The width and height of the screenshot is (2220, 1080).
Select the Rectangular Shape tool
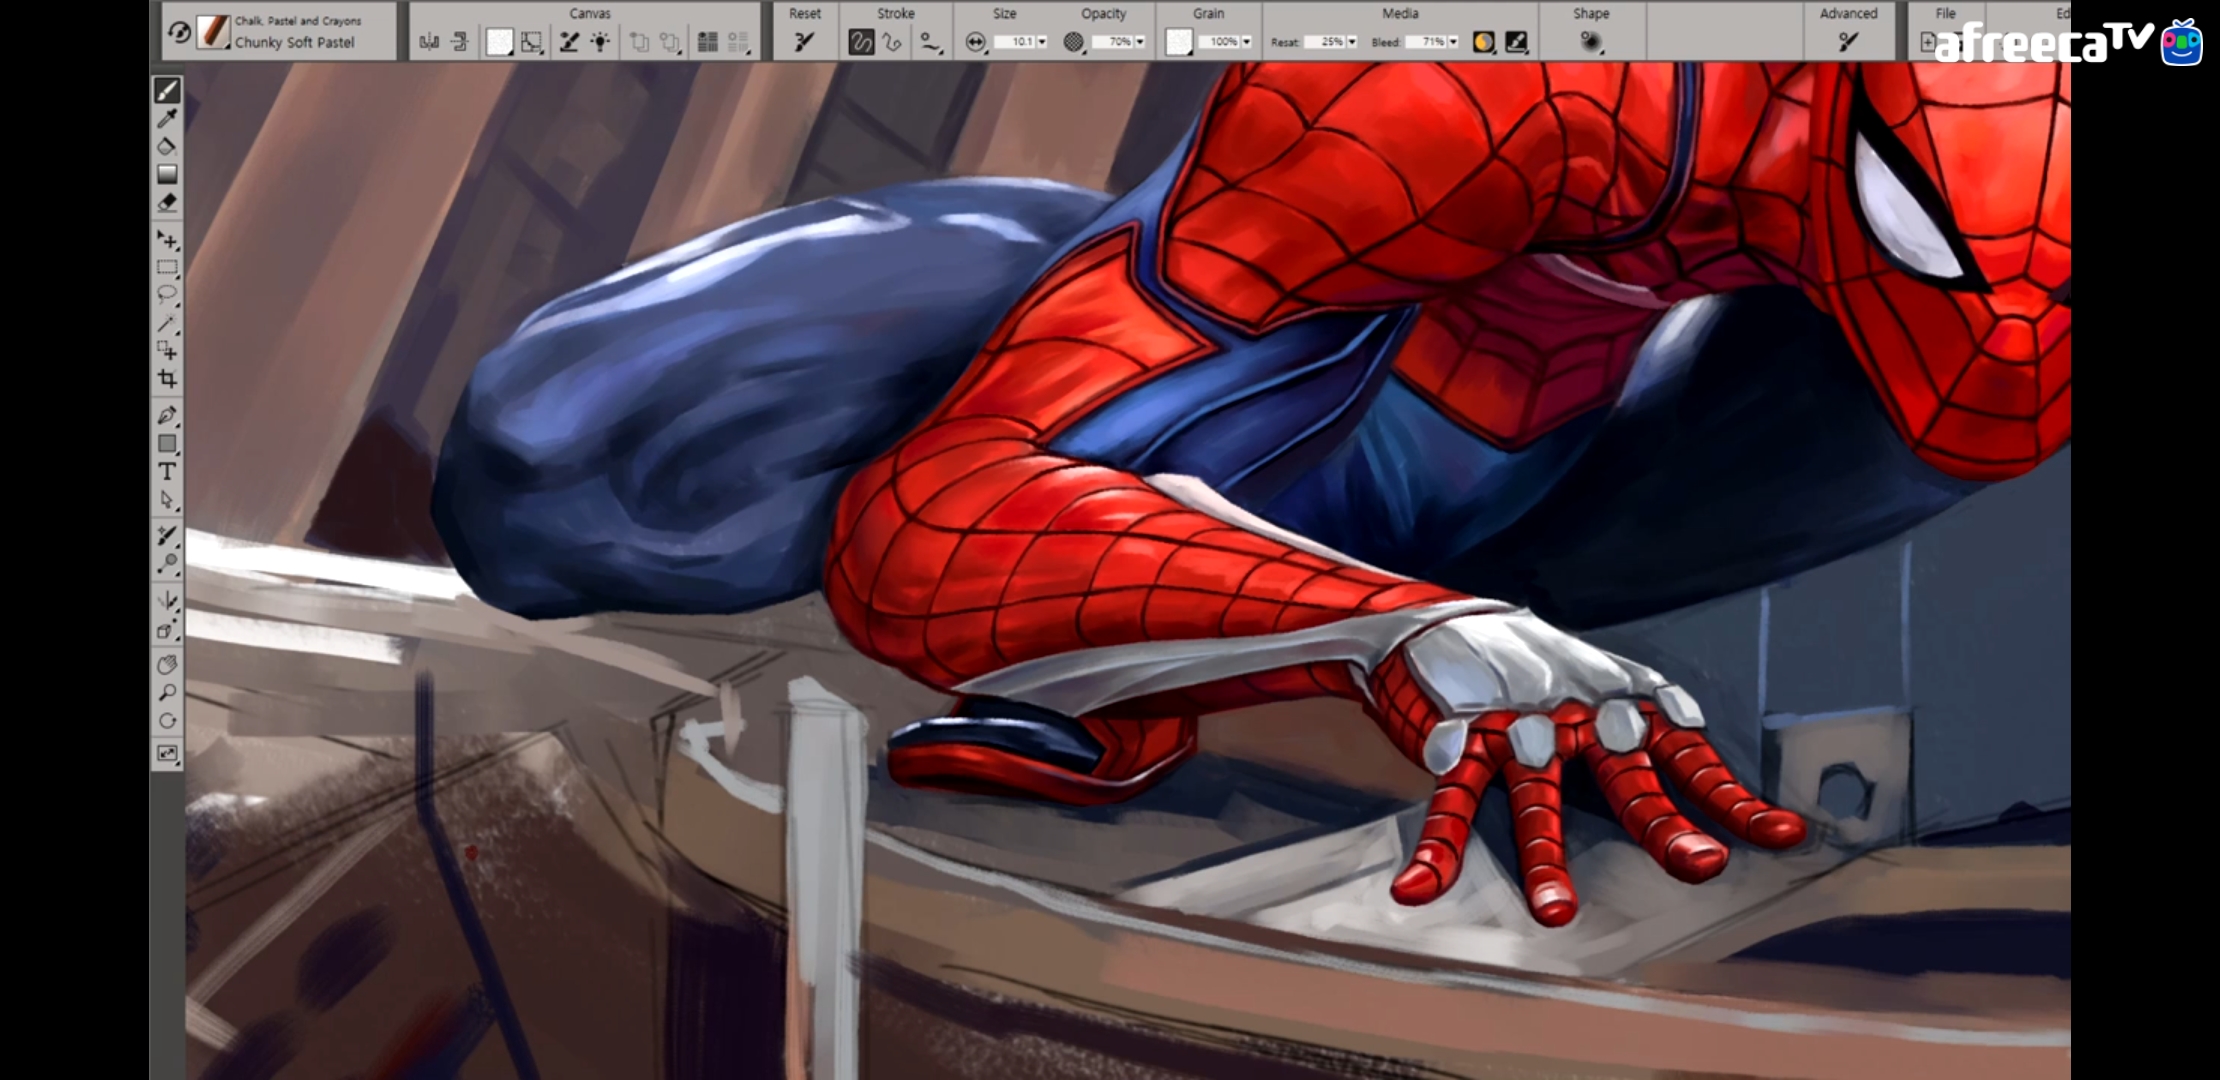(167, 444)
